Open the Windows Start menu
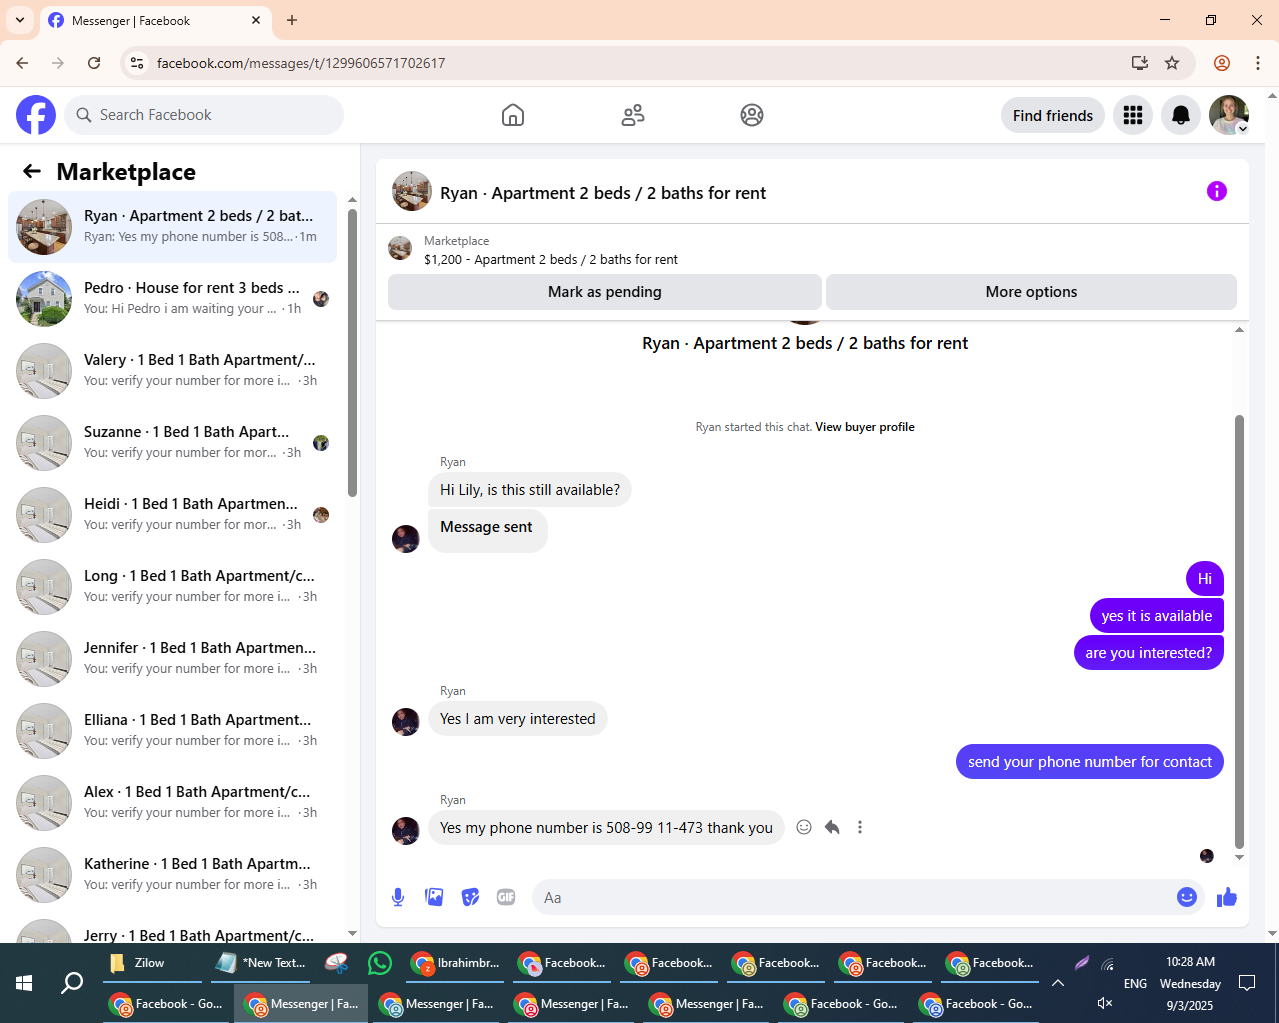1279x1023 pixels. coord(24,983)
